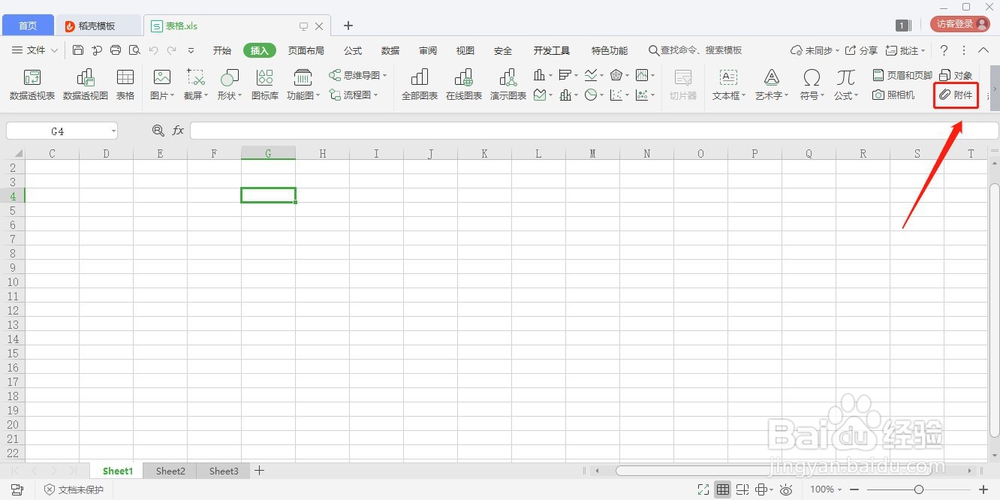Open 页眉和页脚 header and footer
This screenshot has height=500, width=1000.
tap(902, 75)
